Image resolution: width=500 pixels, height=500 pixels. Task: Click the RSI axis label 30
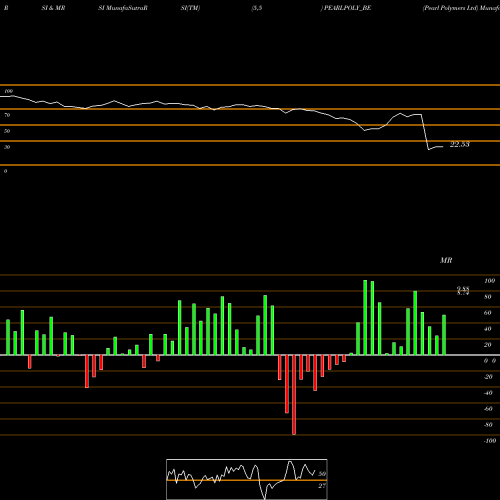[x=7, y=147]
